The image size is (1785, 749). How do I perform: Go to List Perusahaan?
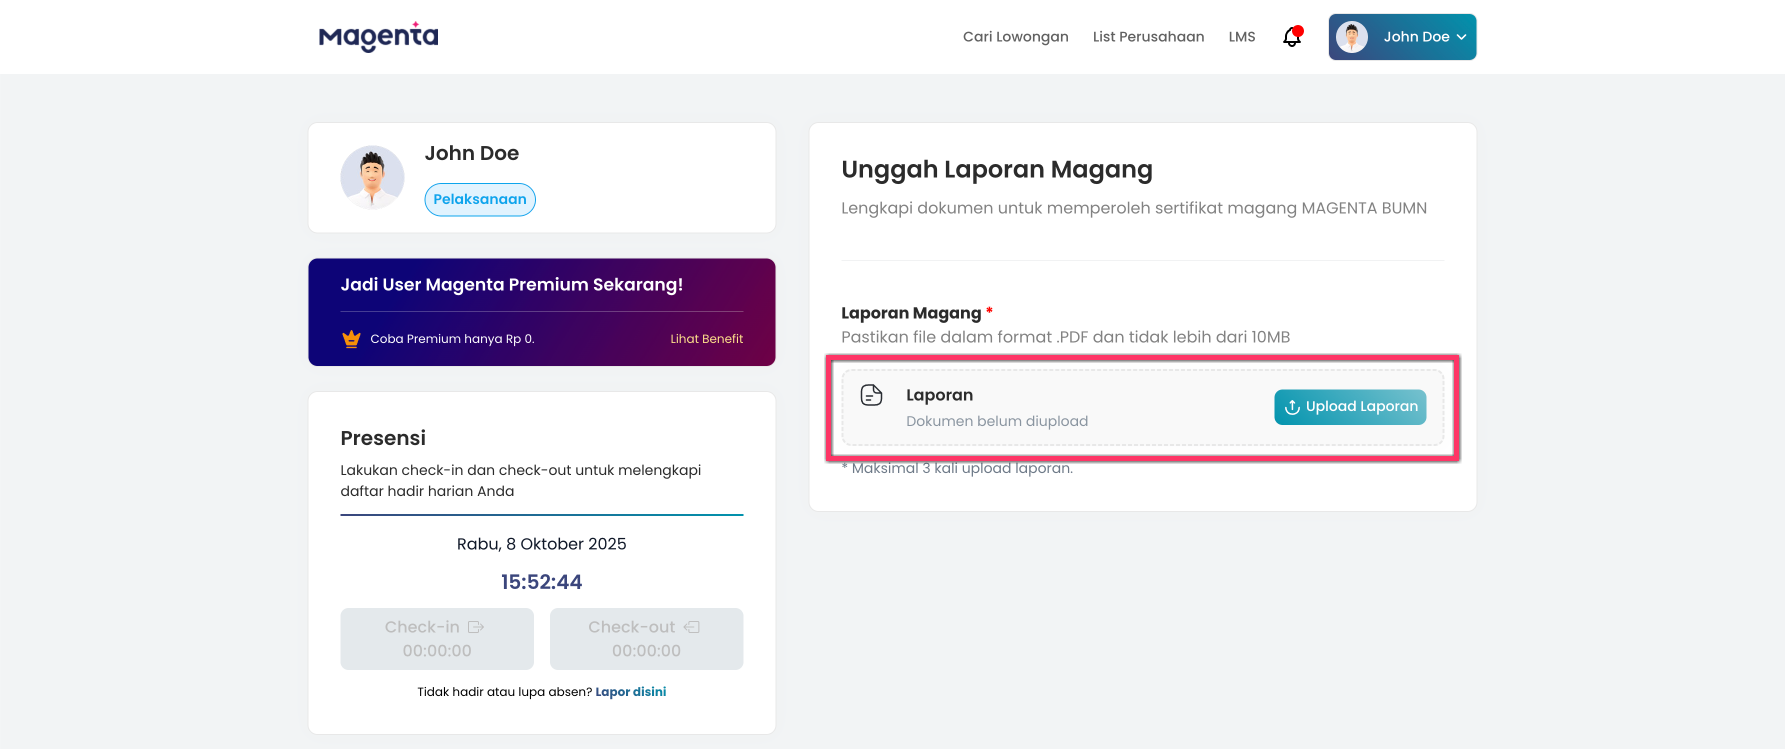pyautogui.click(x=1148, y=37)
